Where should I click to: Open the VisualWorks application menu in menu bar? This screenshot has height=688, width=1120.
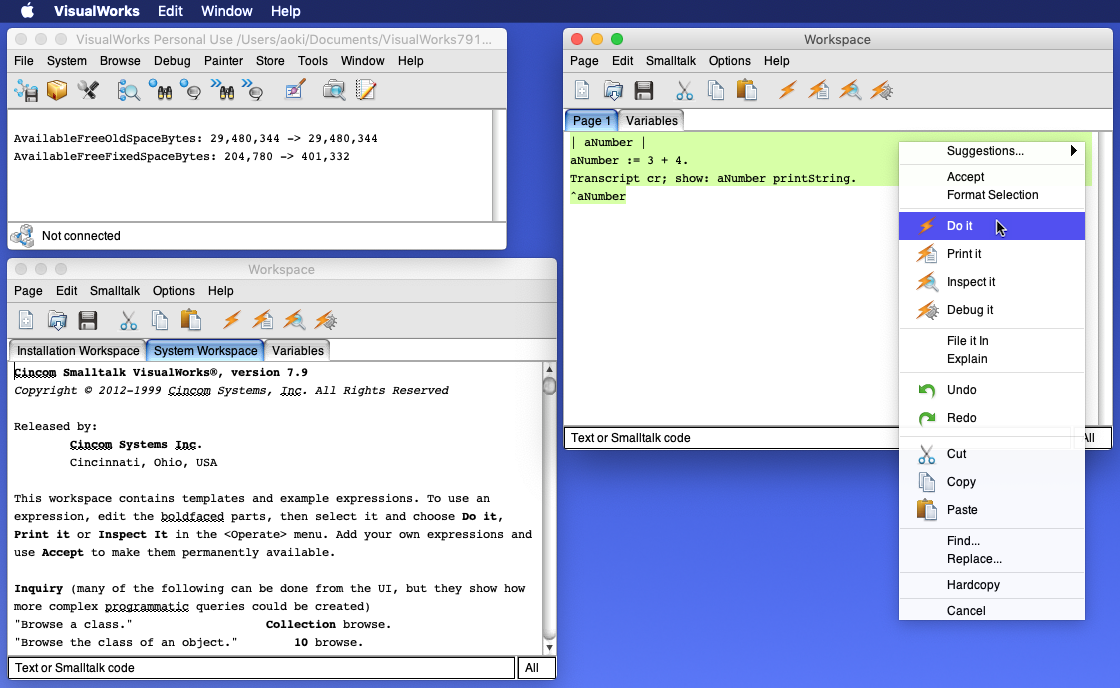click(x=97, y=11)
